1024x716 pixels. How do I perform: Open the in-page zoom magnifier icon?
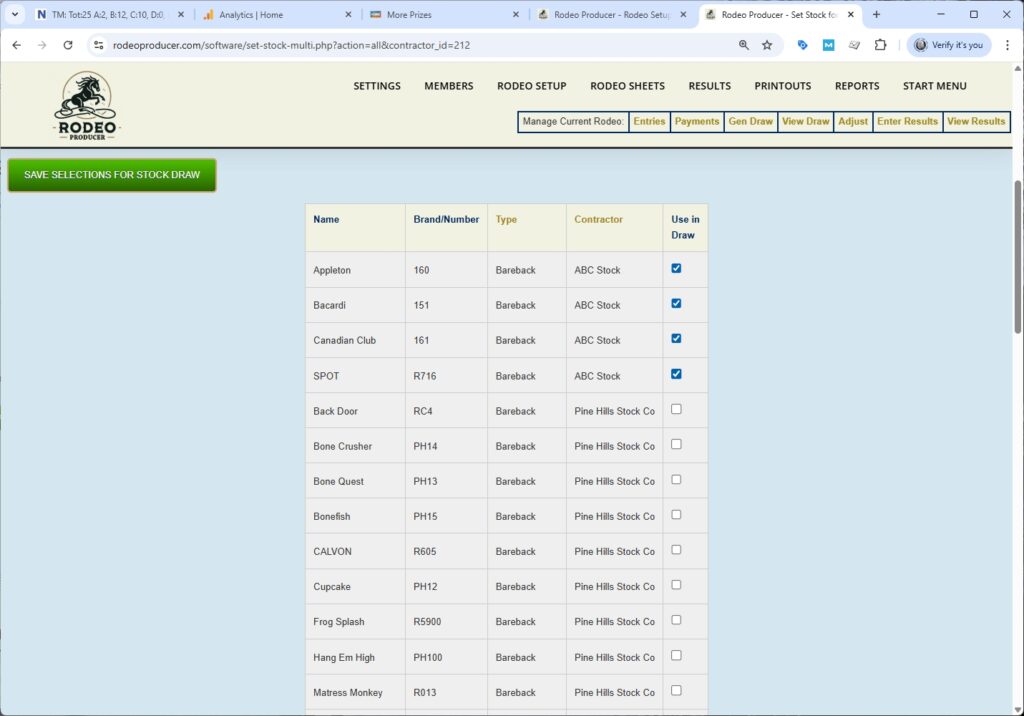[x=744, y=45]
